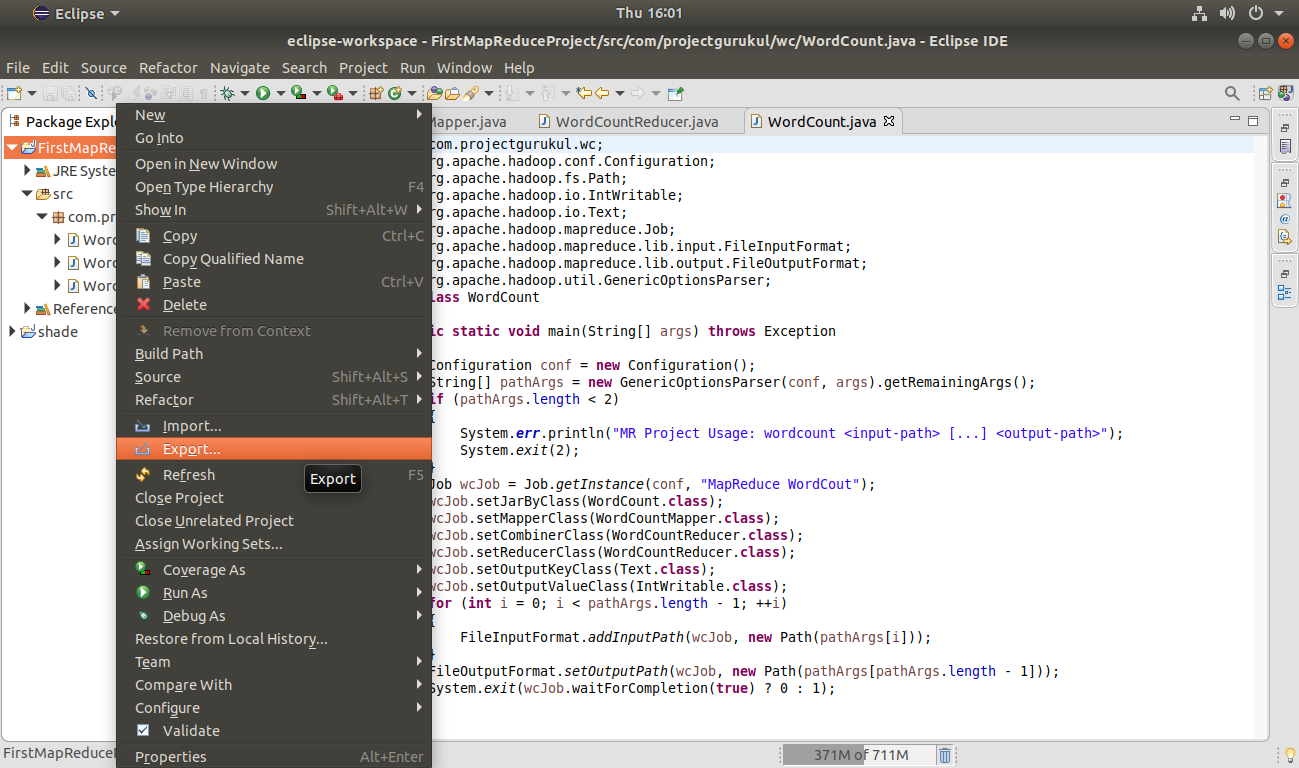1299x768 pixels.
Task: Click the magnifier Quick Access icon
Action: [x=1232, y=93]
